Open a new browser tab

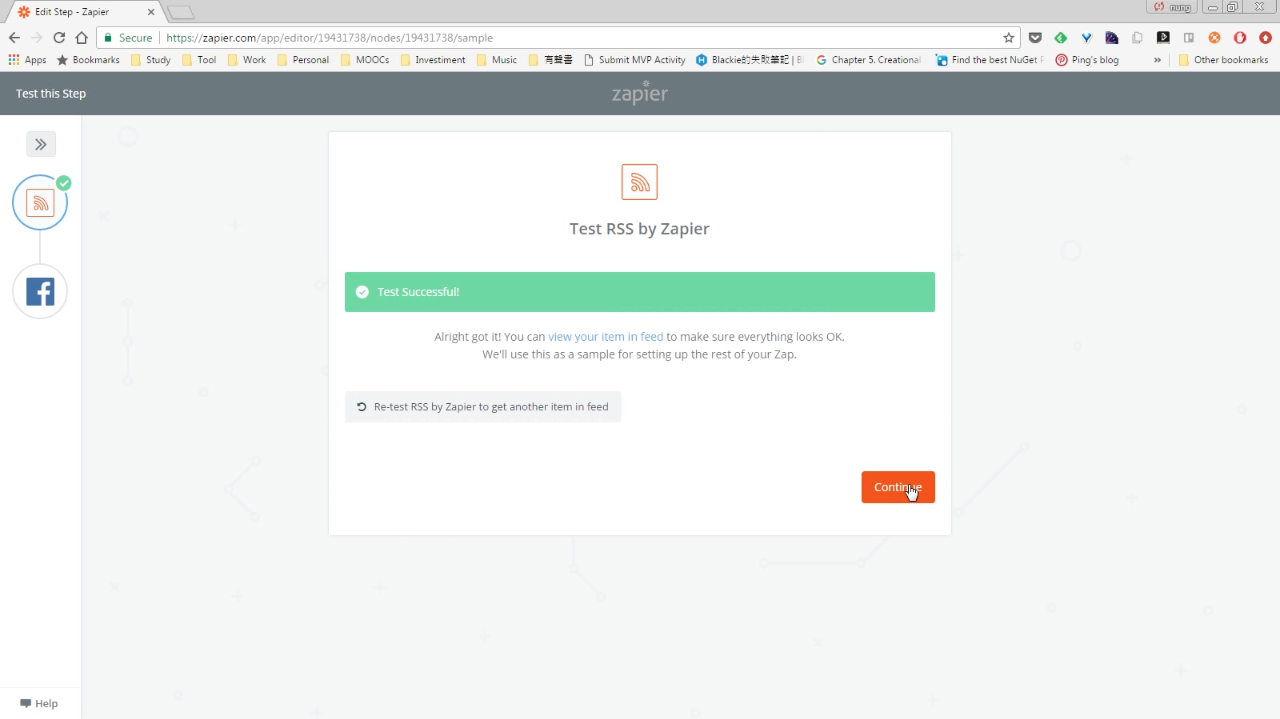pyautogui.click(x=180, y=12)
